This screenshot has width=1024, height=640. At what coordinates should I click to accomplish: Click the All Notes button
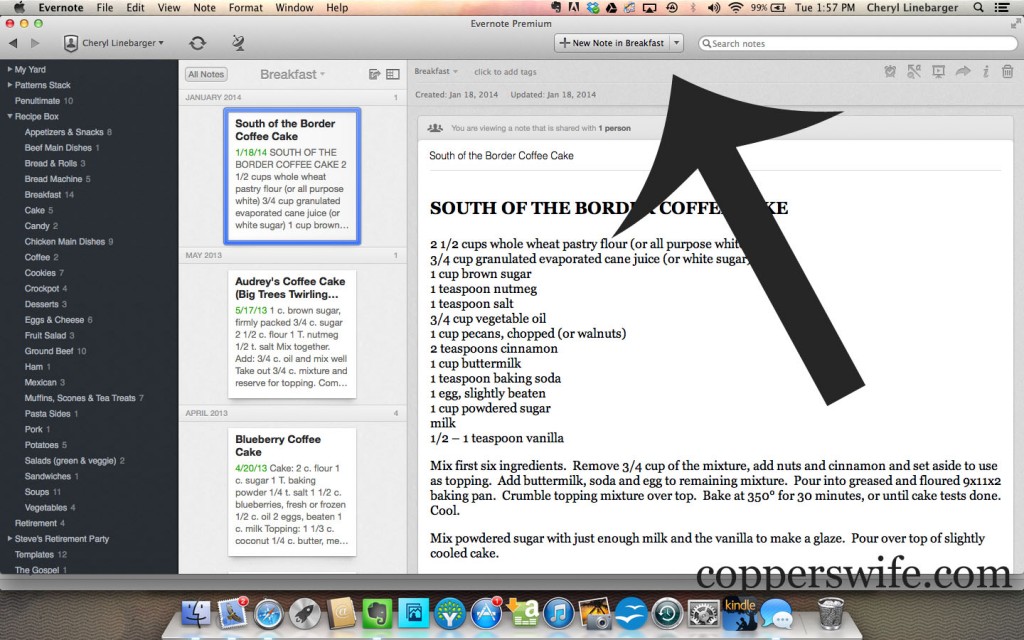point(206,74)
